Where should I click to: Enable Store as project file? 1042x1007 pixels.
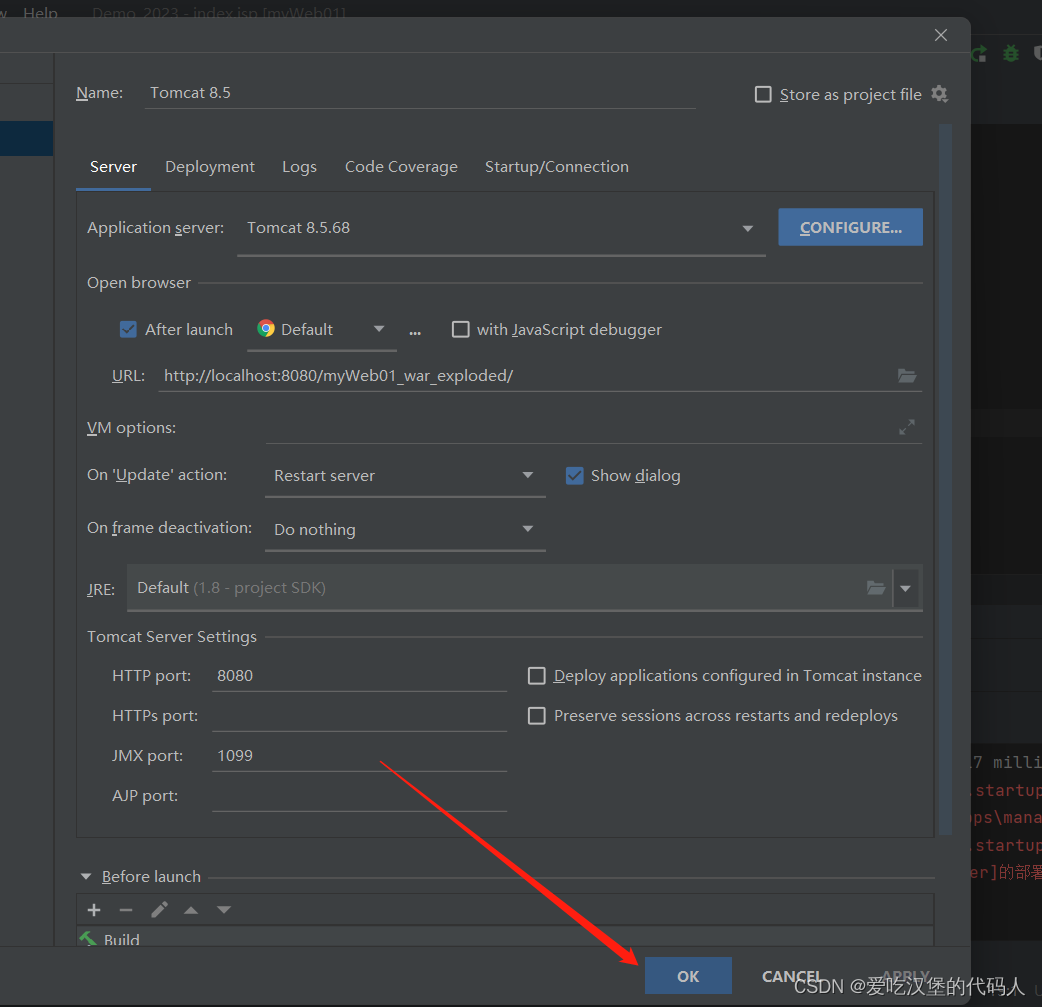(763, 94)
